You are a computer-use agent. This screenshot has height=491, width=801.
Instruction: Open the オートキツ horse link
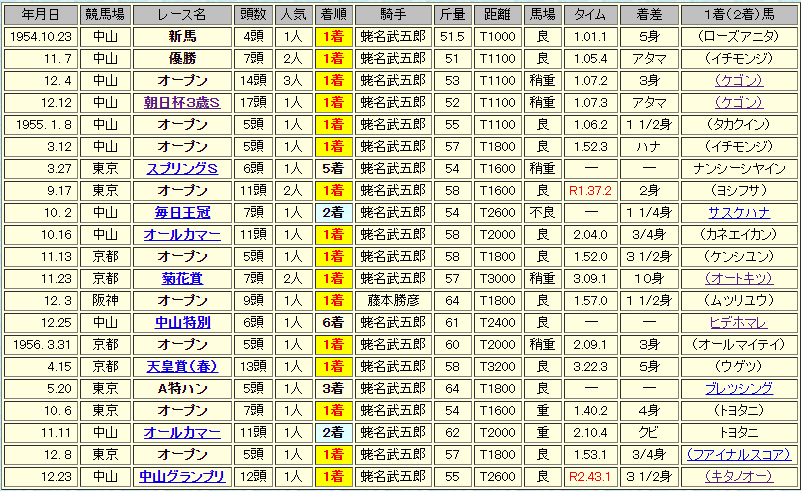coord(738,278)
